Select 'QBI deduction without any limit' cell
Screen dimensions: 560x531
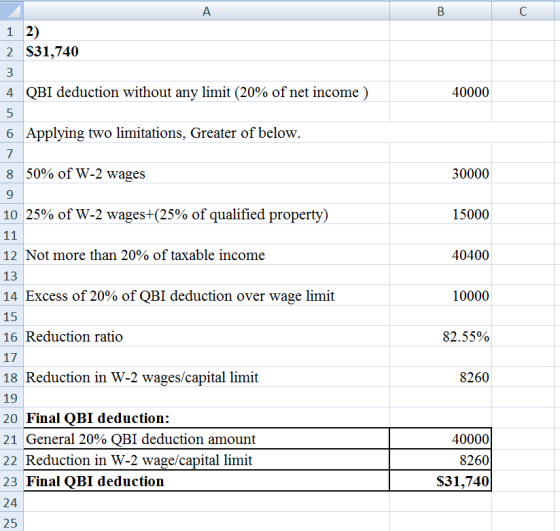(x=206, y=92)
